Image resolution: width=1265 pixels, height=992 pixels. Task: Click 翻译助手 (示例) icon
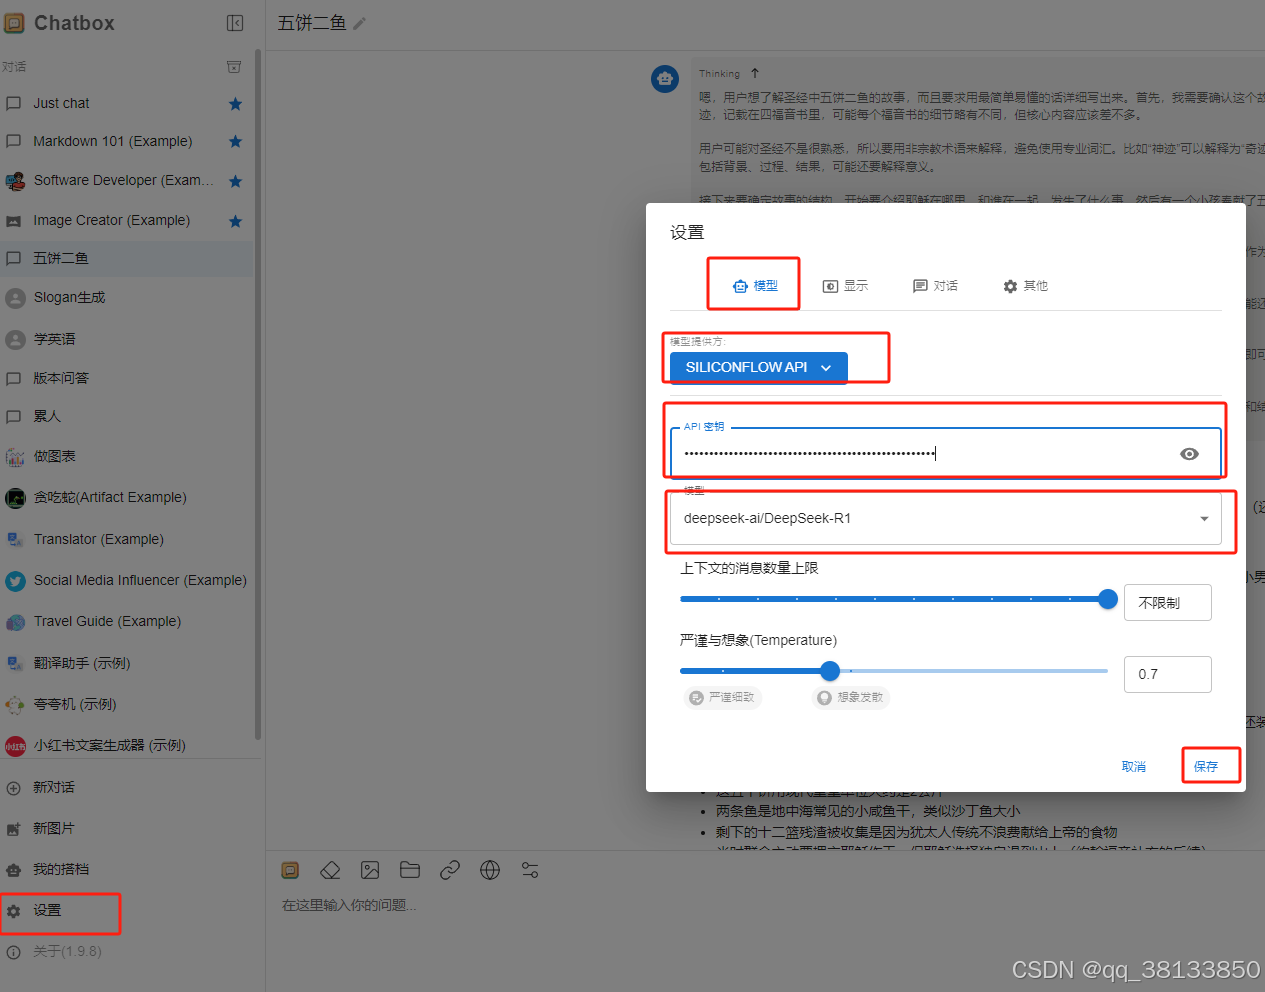tap(15, 663)
